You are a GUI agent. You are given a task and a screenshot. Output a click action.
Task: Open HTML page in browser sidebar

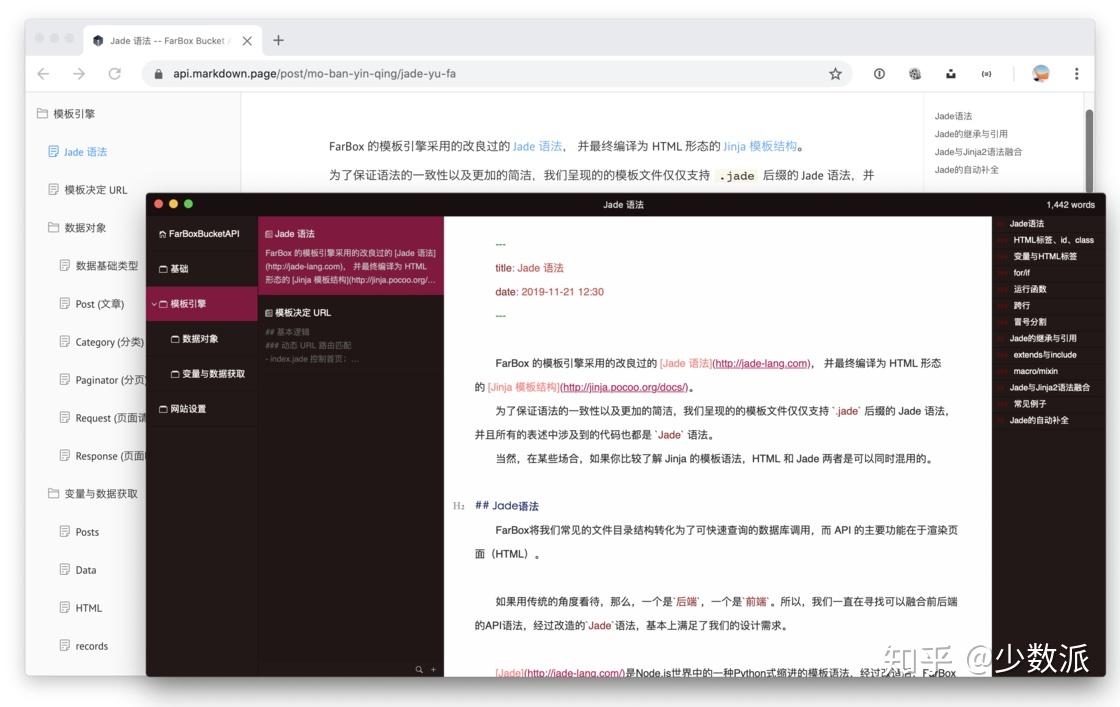pos(81,608)
